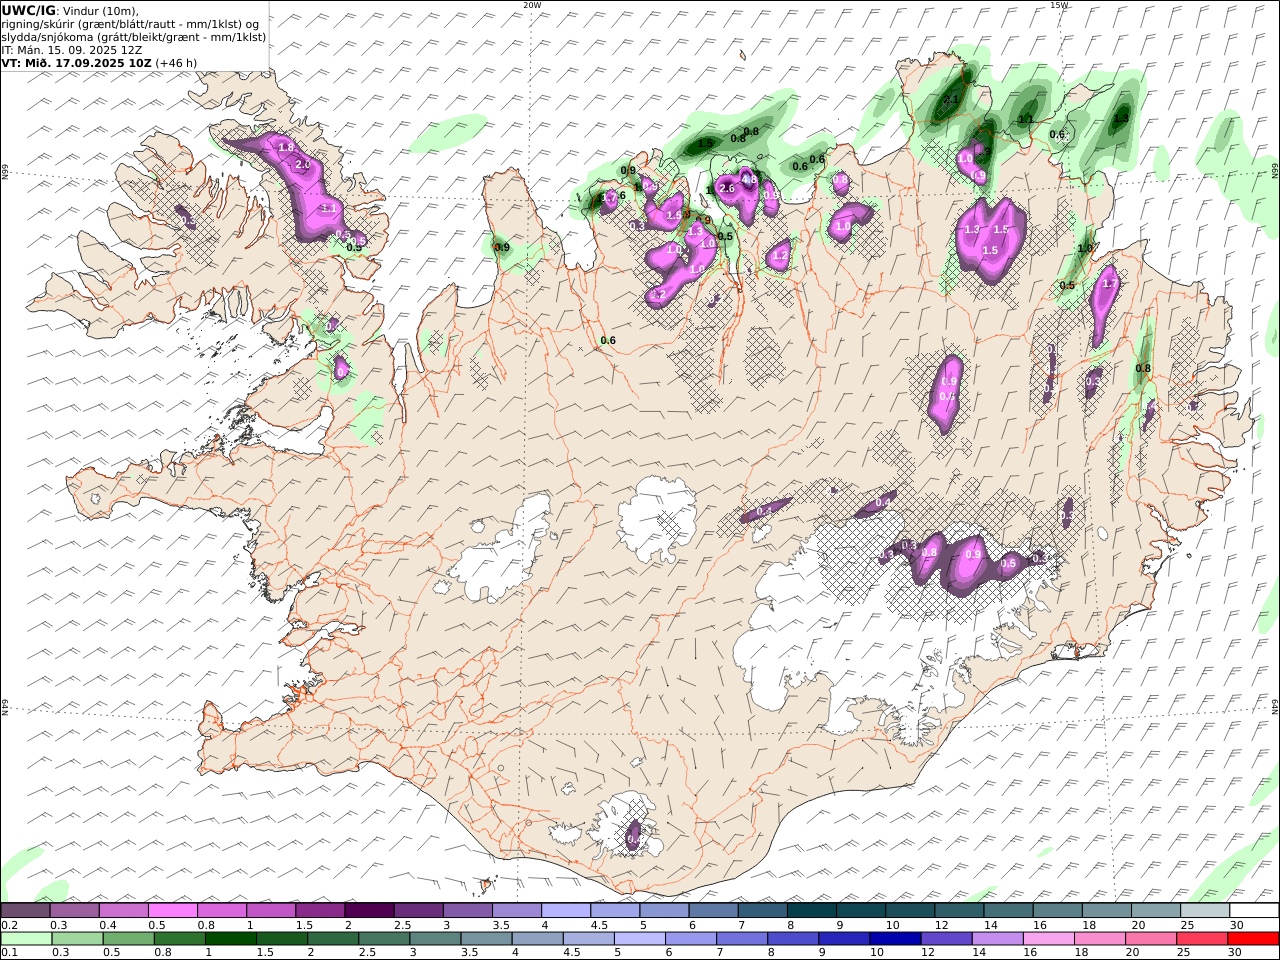Select the lavender 4 swatch in upper legend
This screenshot has height=960, width=1280.
pyautogui.click(x=566, y=911)
